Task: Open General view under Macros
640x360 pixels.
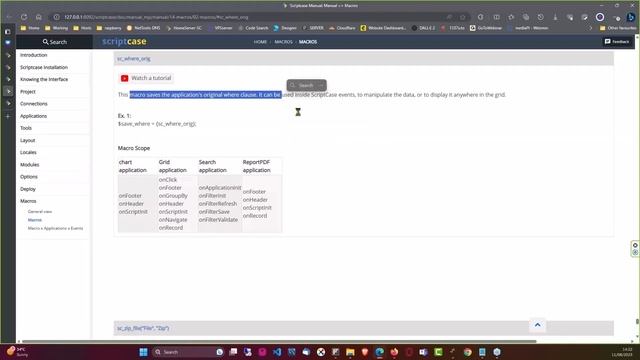Action: (40, 212)
